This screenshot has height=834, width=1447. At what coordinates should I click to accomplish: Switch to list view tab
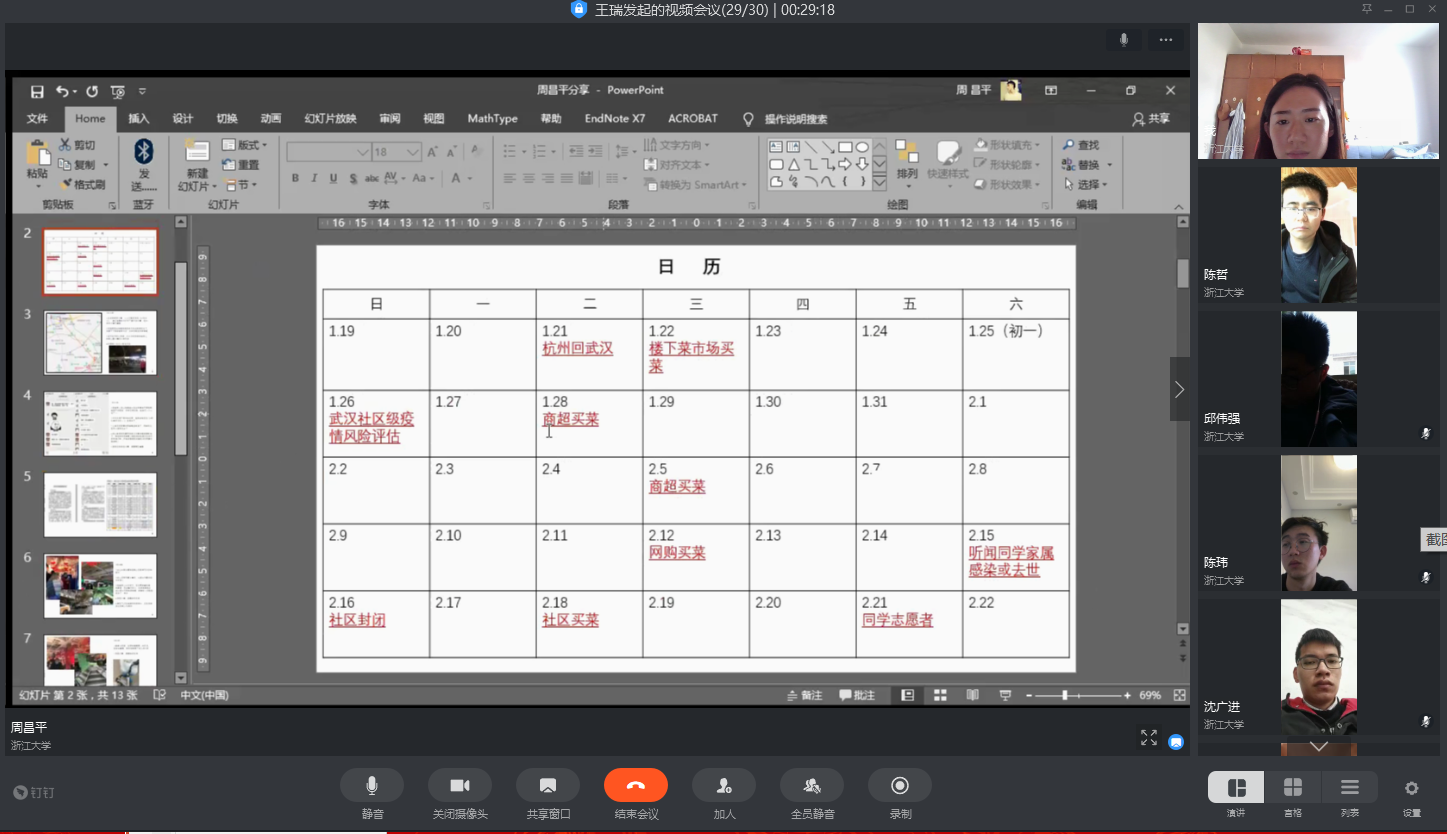click(1349, 788)
